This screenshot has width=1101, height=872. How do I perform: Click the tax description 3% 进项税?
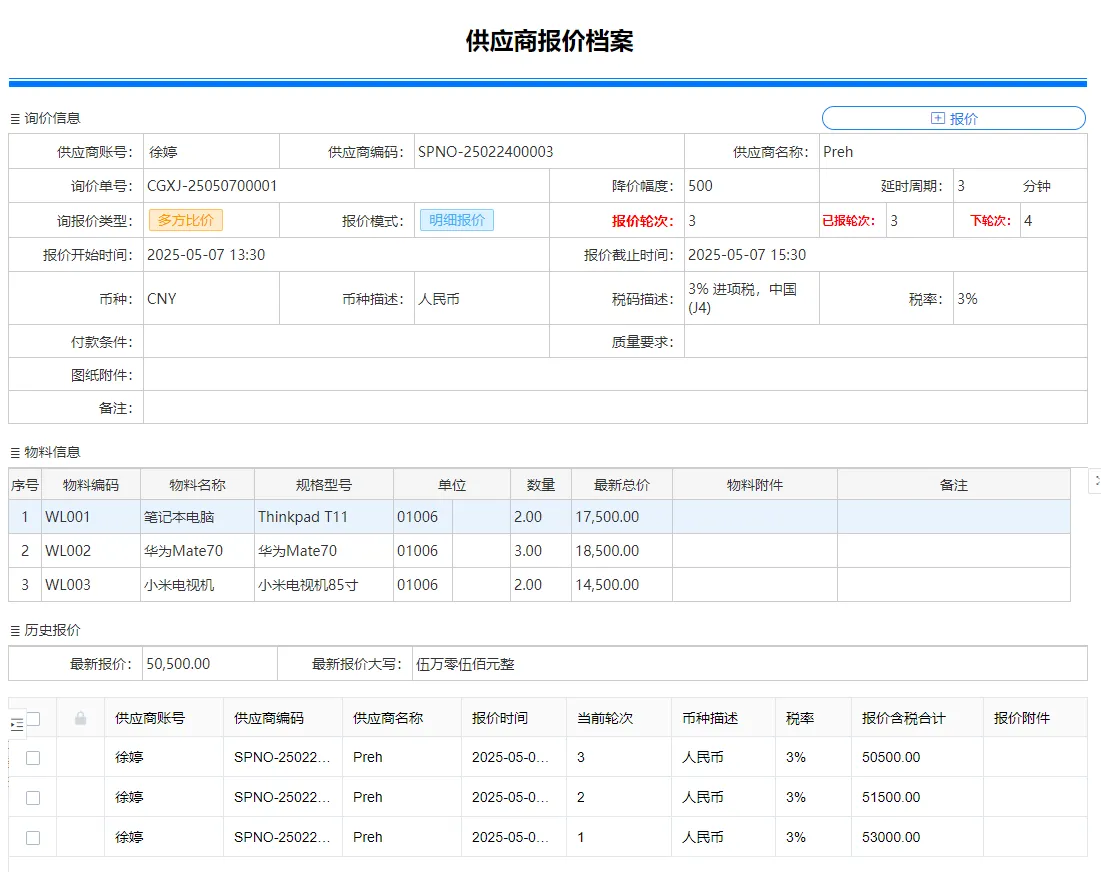click(743, 298)
